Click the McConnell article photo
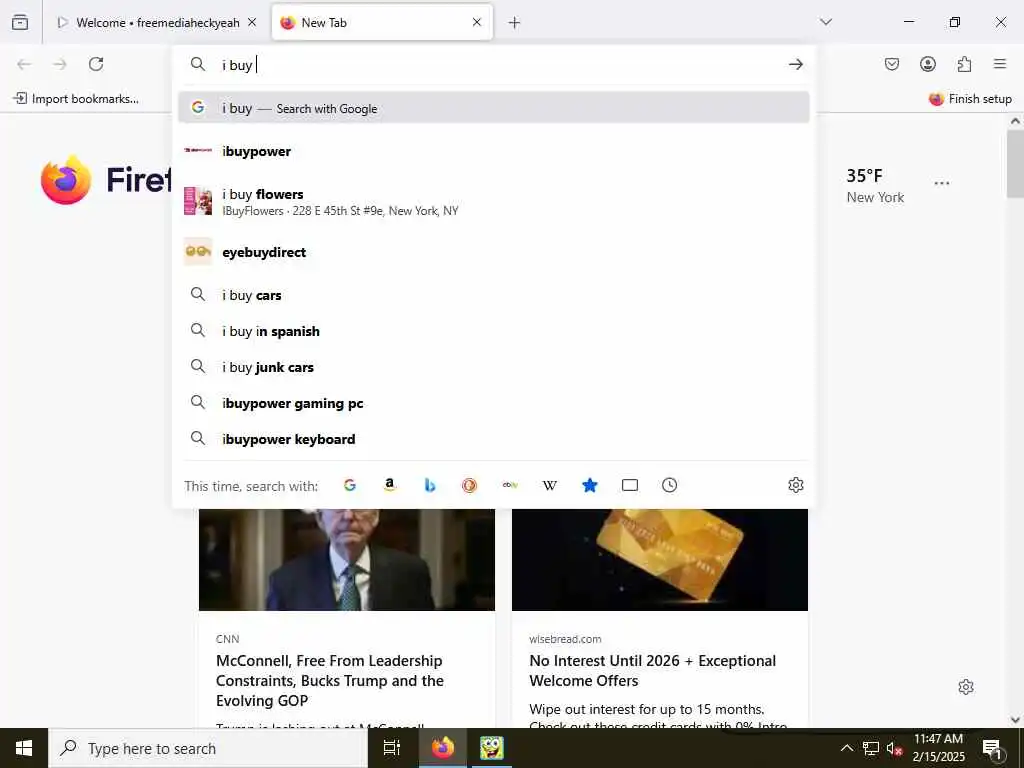 coord(347,560)
